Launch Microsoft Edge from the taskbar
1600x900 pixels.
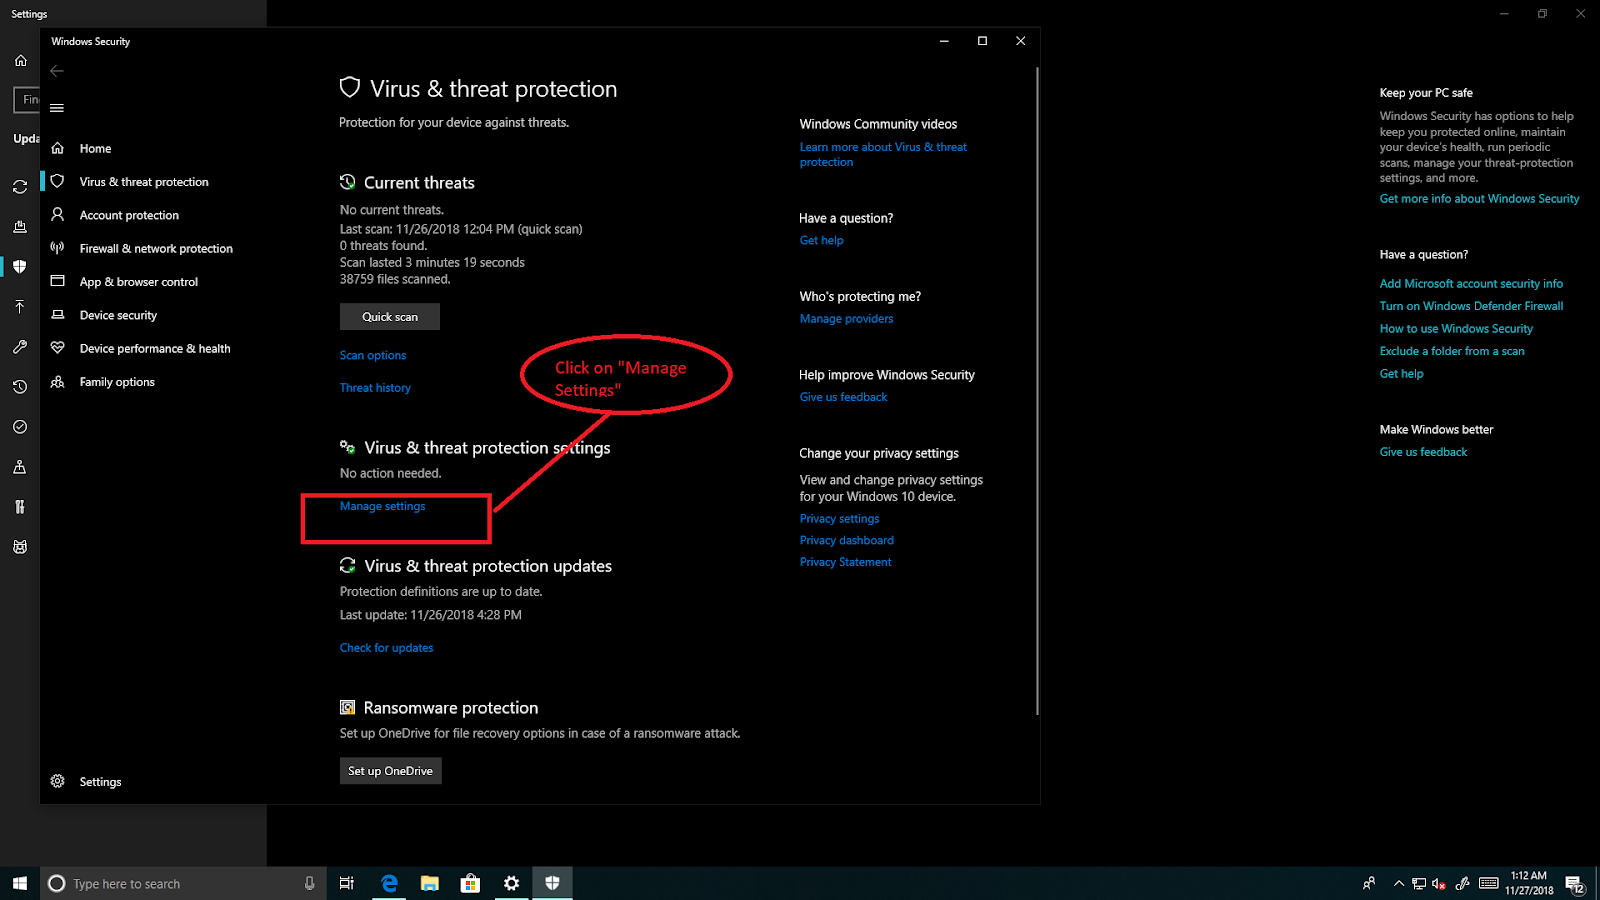pyautogui.click(x=389, y=883)
